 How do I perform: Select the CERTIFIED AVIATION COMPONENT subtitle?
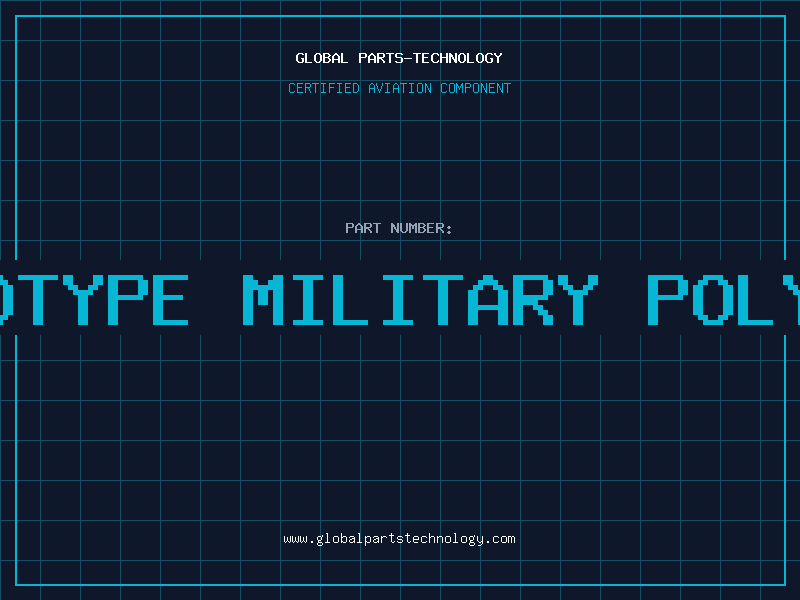point(399,88)
